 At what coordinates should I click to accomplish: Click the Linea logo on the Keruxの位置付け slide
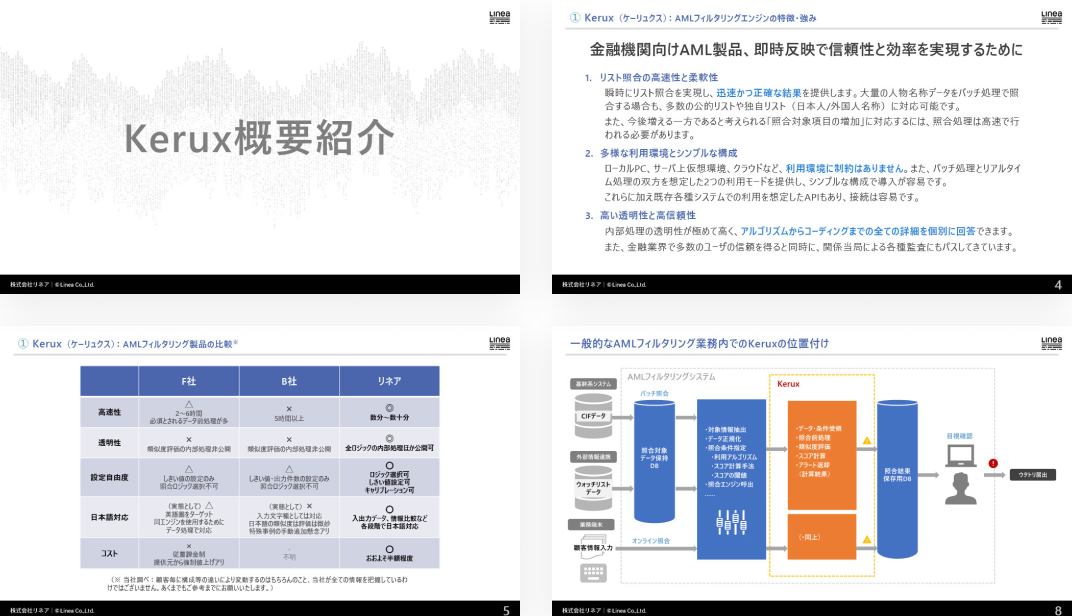point(1051,343)
